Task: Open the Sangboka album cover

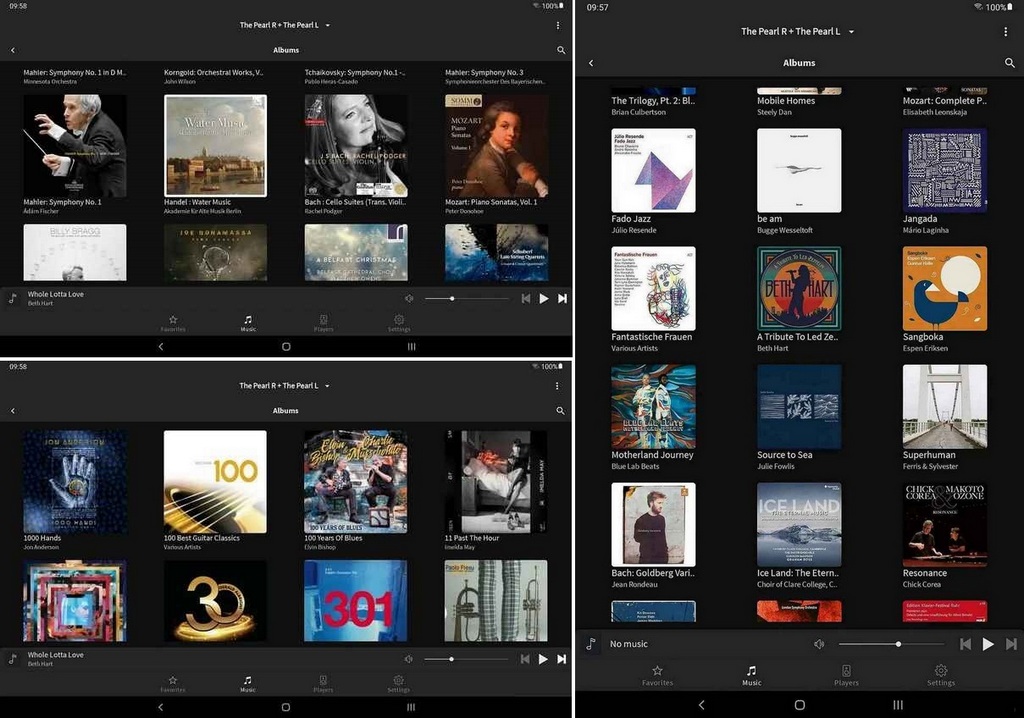Action: tap(945, 289)
